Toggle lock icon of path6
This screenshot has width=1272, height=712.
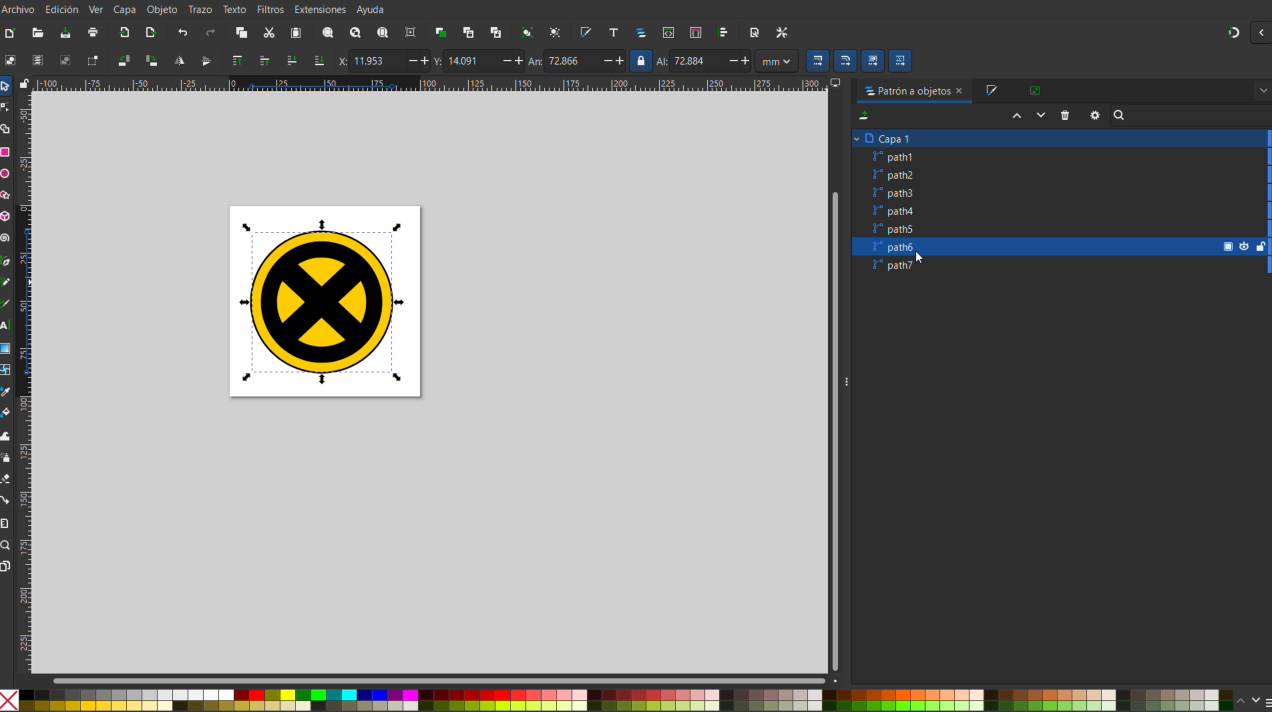1260,247
